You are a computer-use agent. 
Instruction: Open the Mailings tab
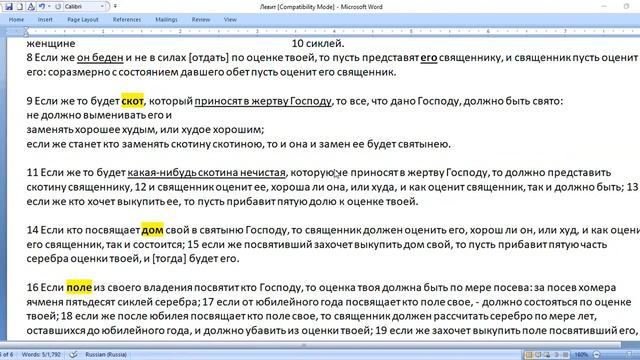tap(166, 20)
